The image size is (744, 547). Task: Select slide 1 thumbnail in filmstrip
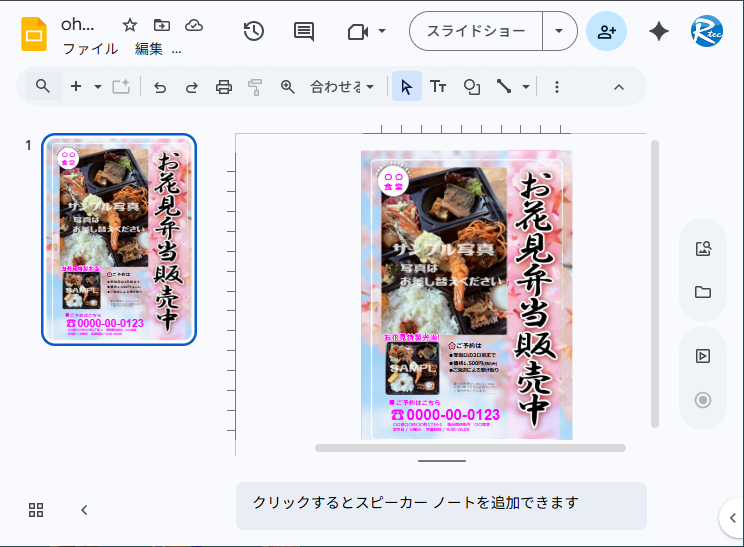(x=119, y=239)
